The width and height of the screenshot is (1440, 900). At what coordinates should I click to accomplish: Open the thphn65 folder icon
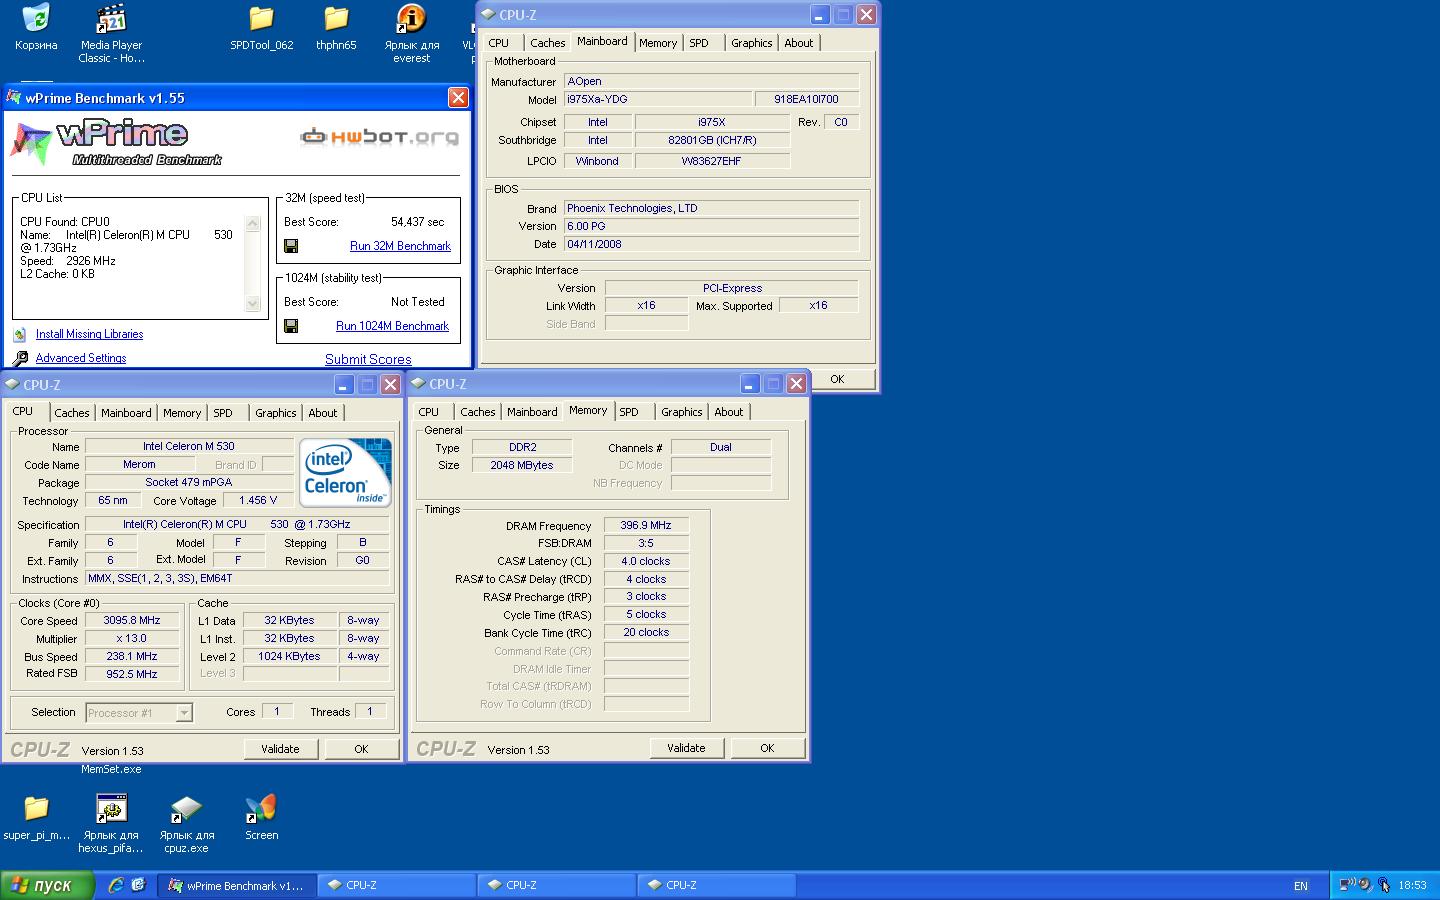pyautogui.click(x=336, y=18)
